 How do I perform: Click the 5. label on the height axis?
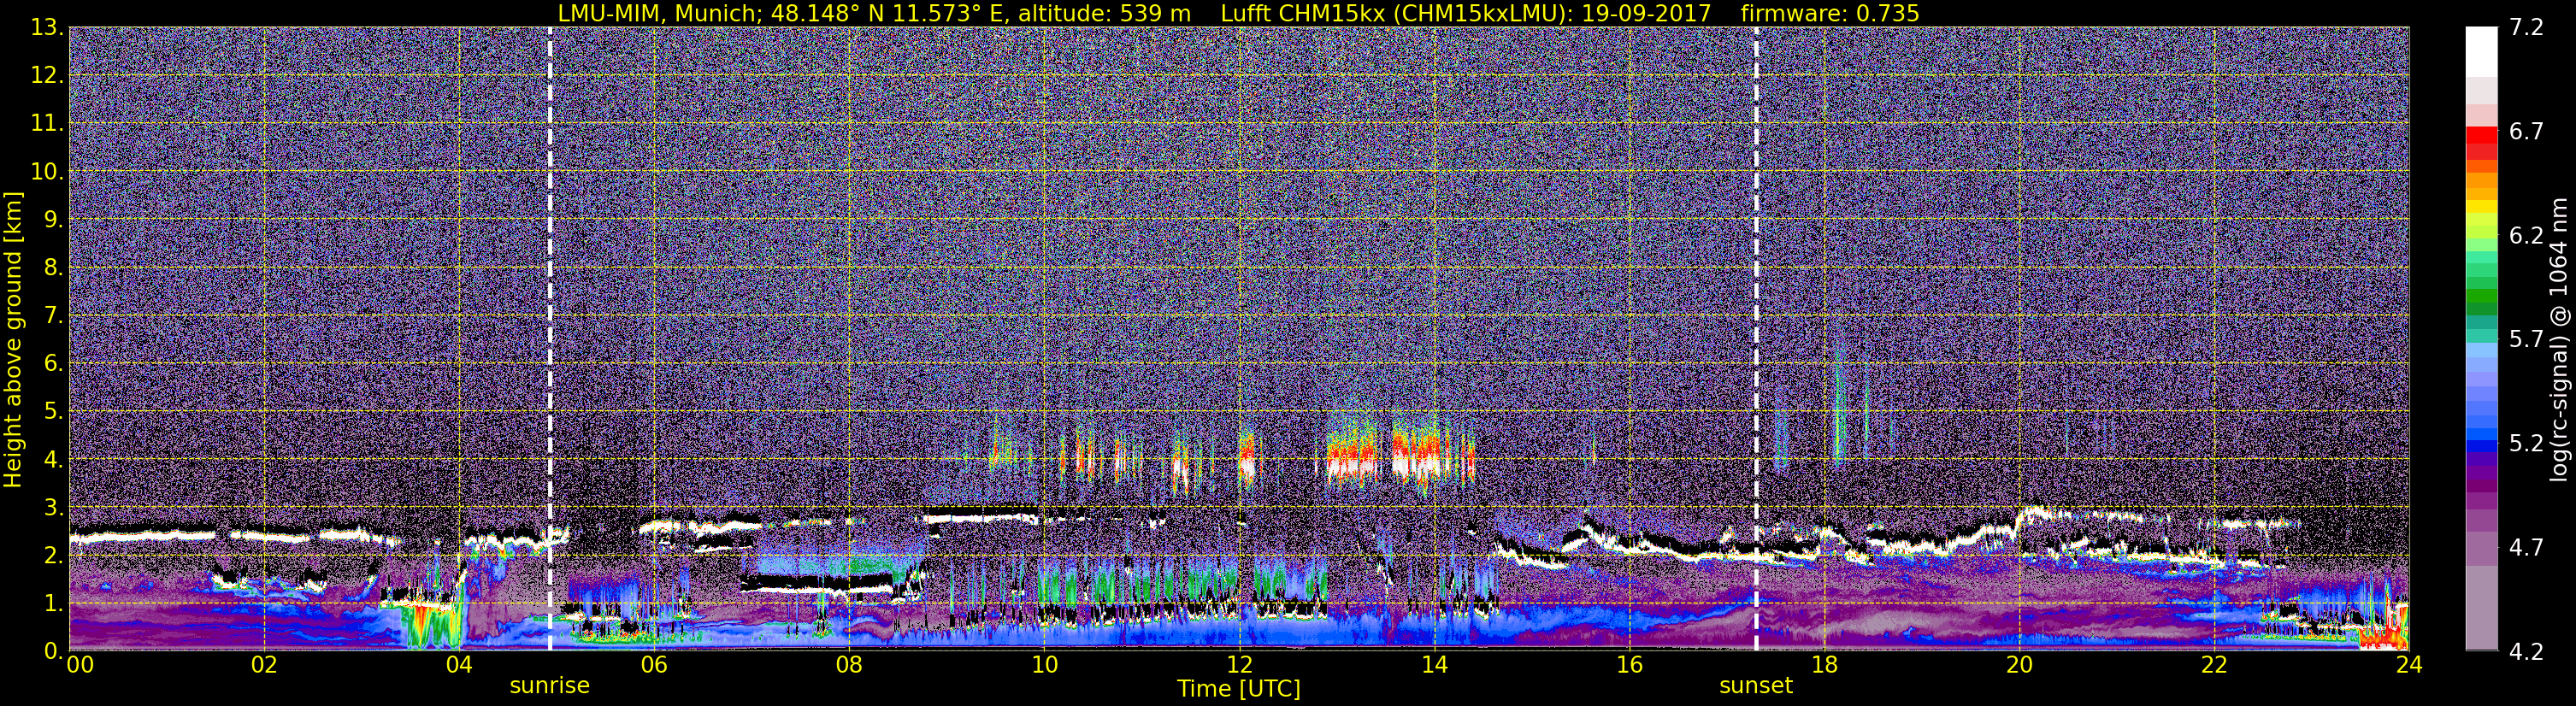point(52,411)
